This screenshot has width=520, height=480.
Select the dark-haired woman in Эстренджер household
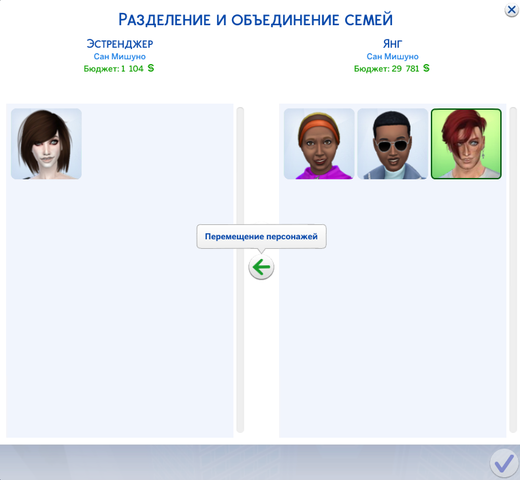46,144
